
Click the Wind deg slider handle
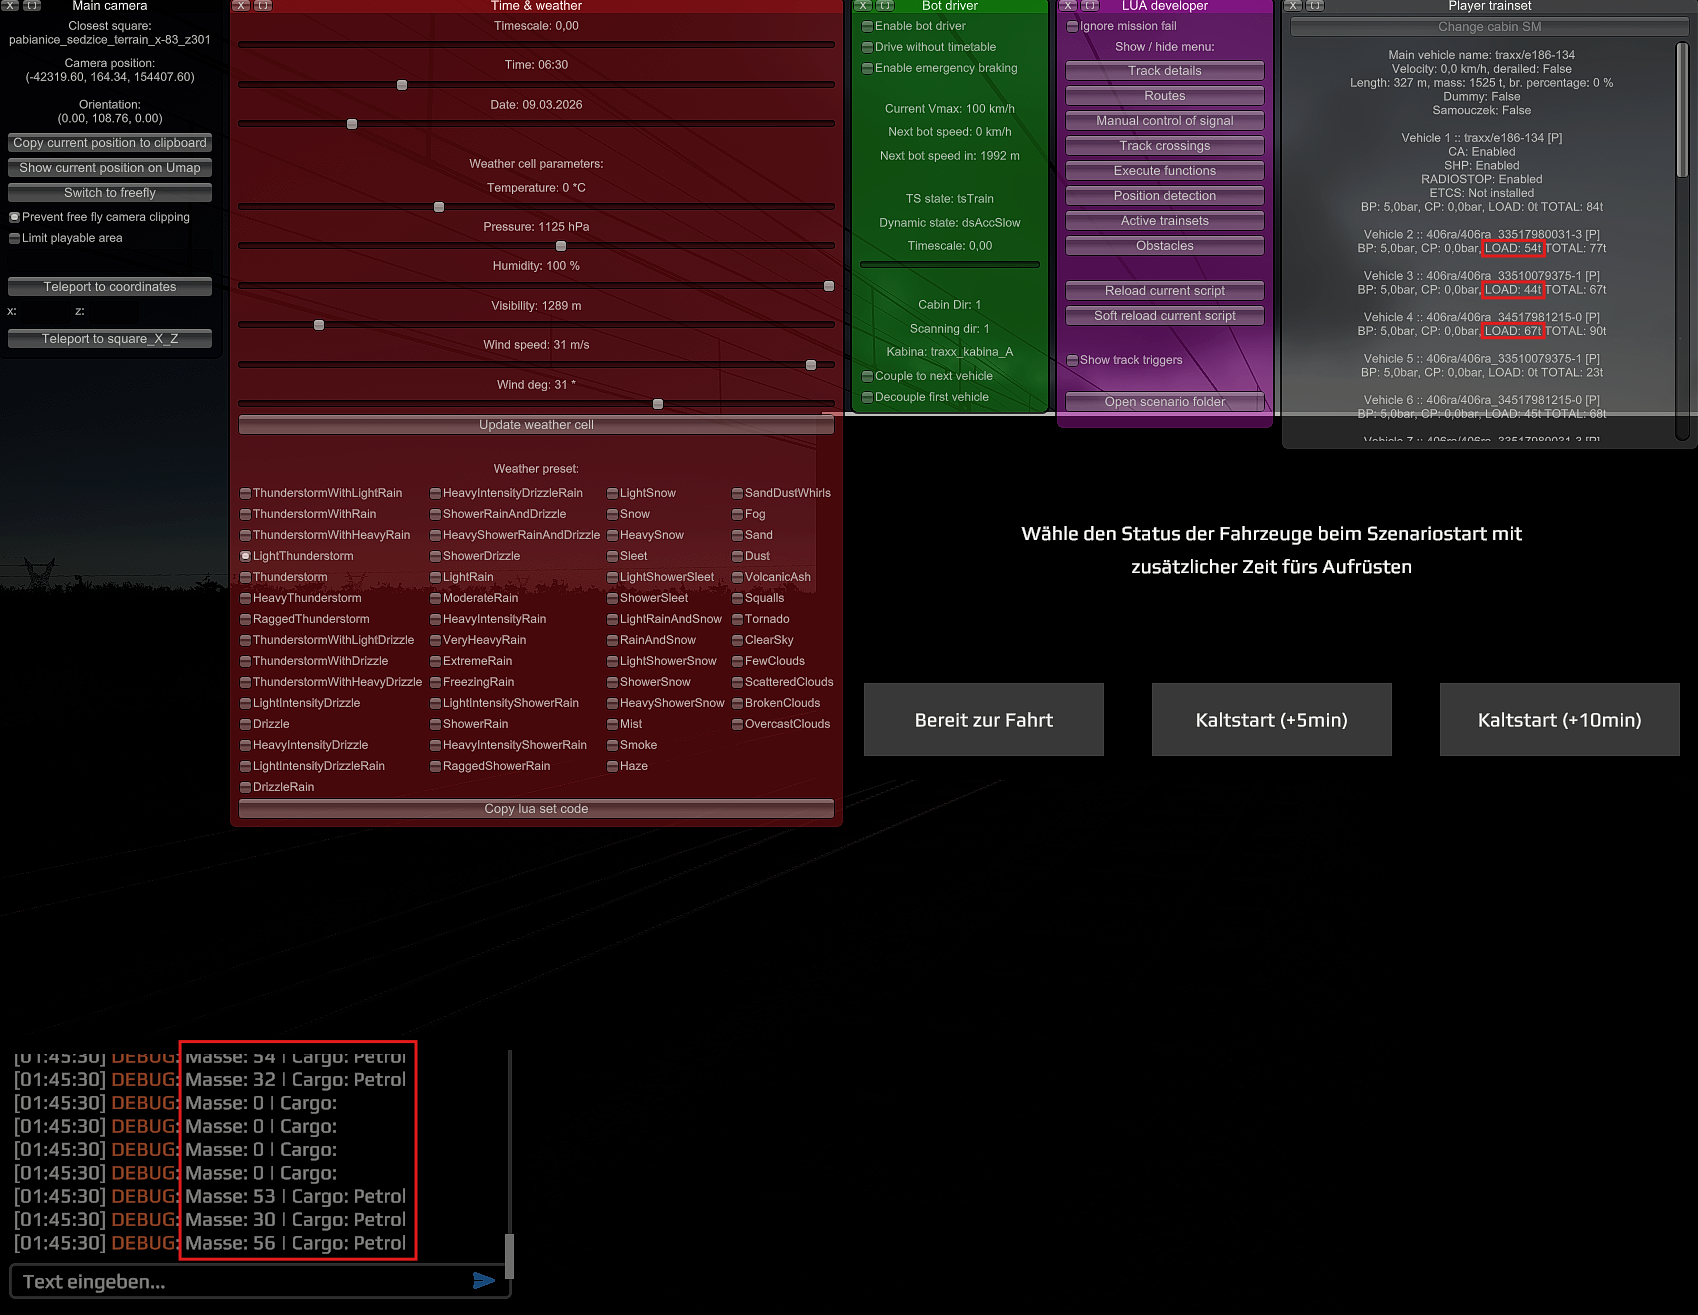click(x=658, y=404)
